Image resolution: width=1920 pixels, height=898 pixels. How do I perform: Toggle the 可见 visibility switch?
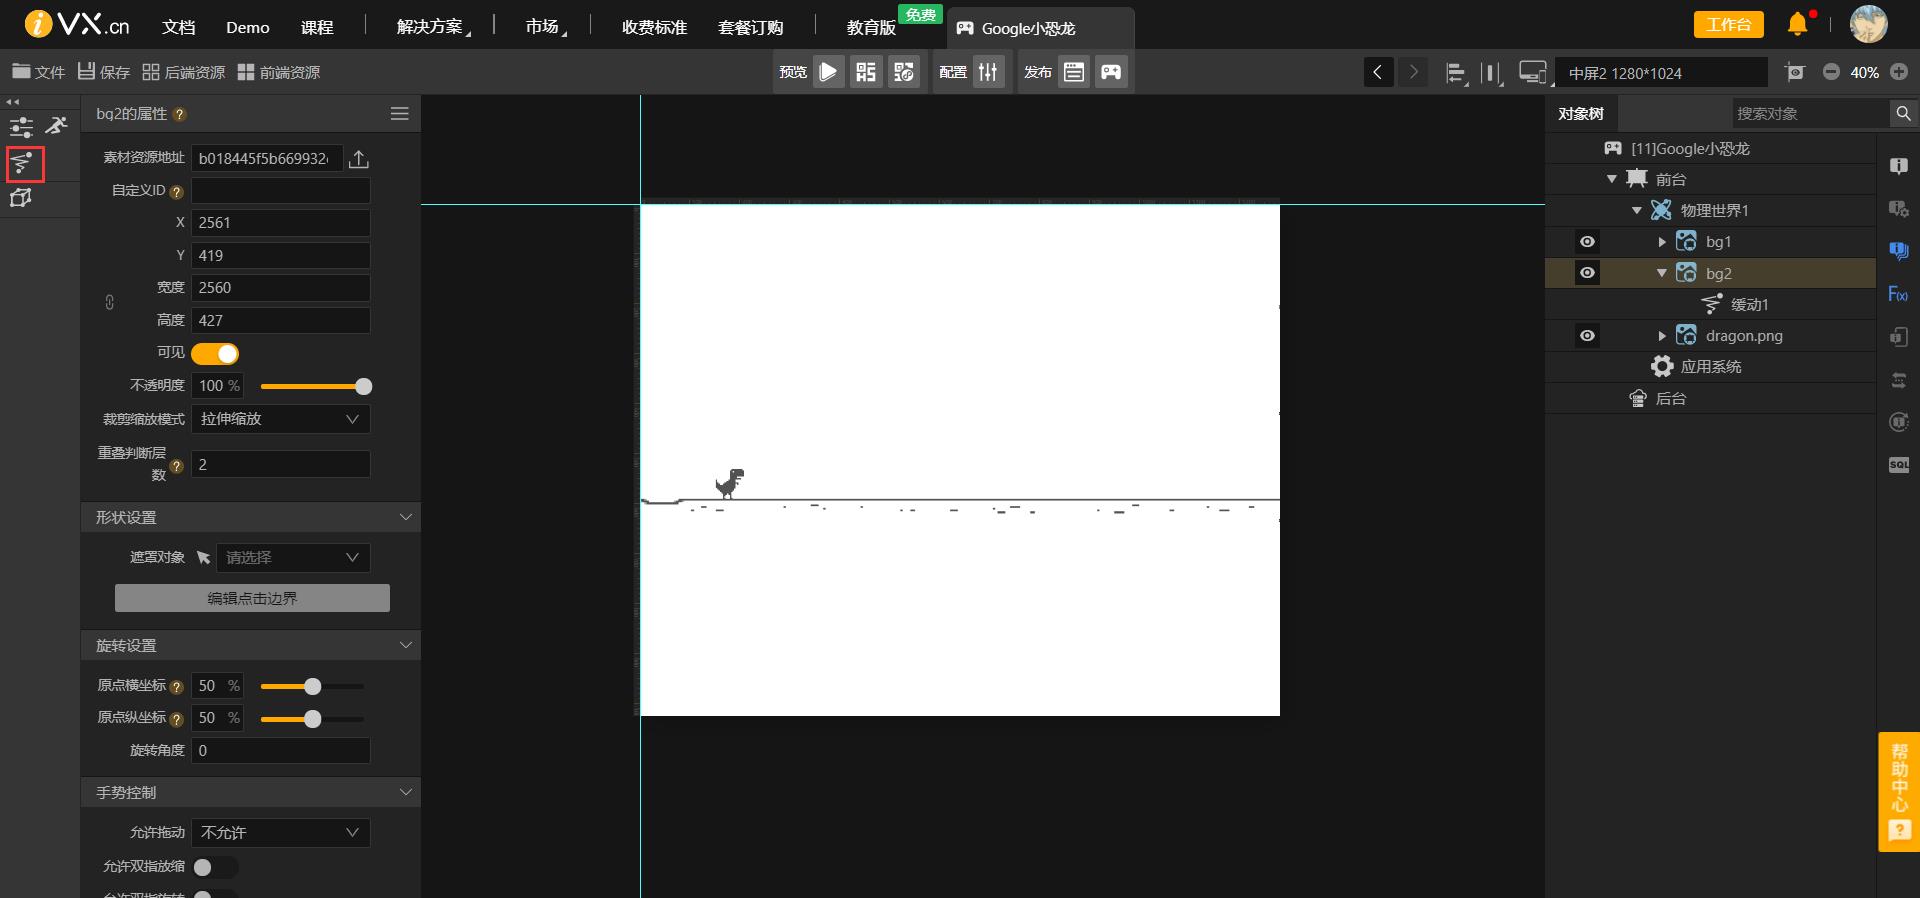click(x=215, y=354)
